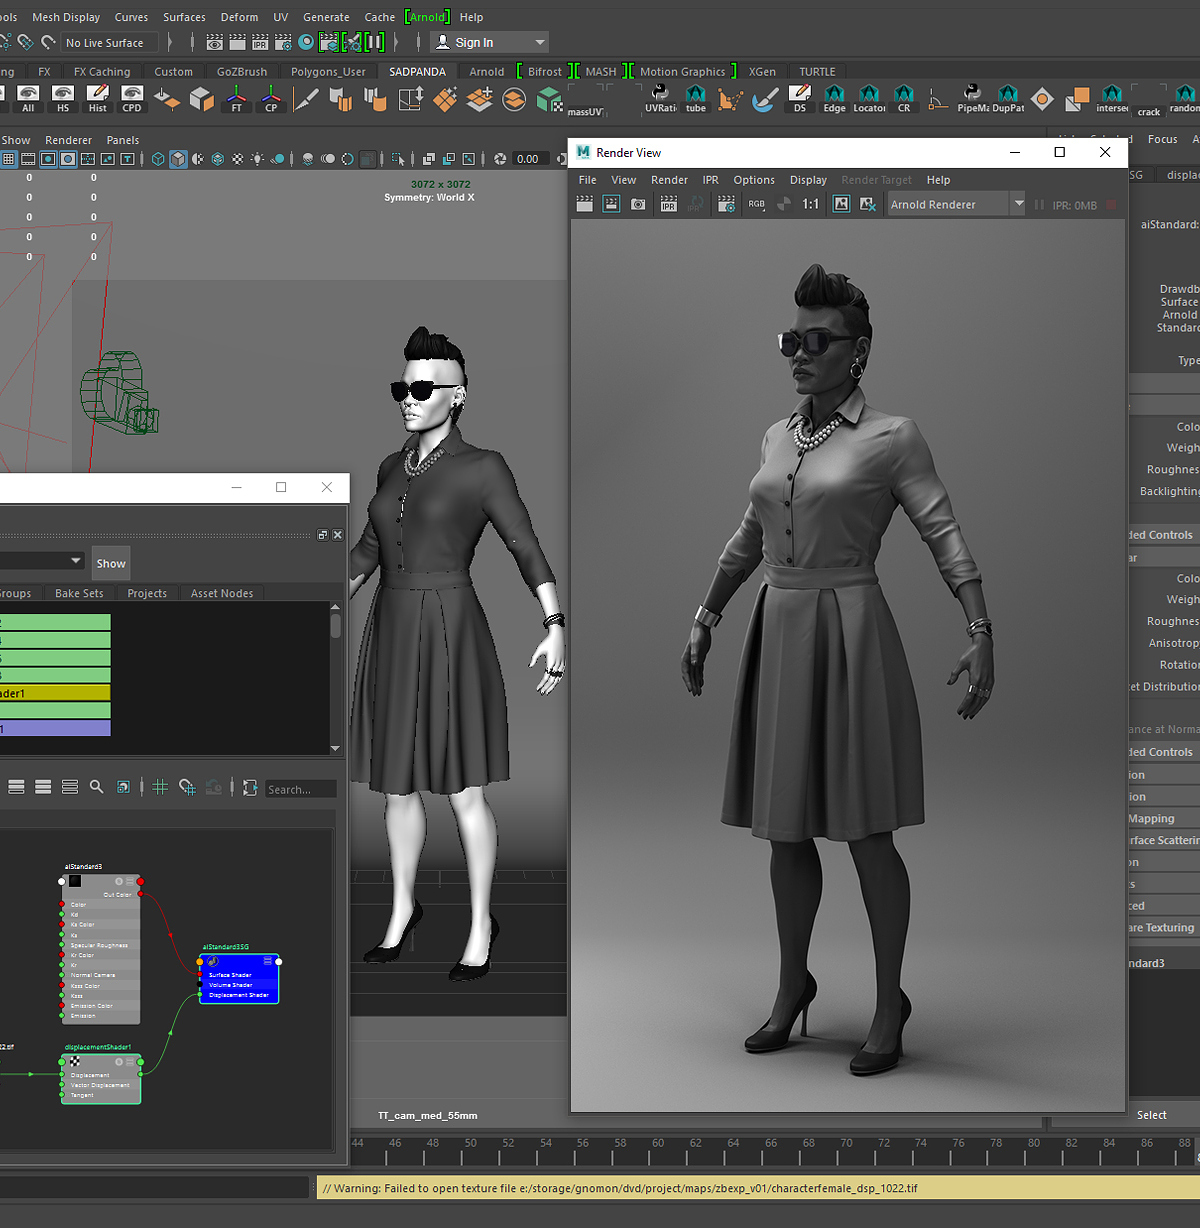Select the multi-cut knife shelf tool
Image resolution: width=1200 pixels, height=1228 pixels.
coord(306,99)
